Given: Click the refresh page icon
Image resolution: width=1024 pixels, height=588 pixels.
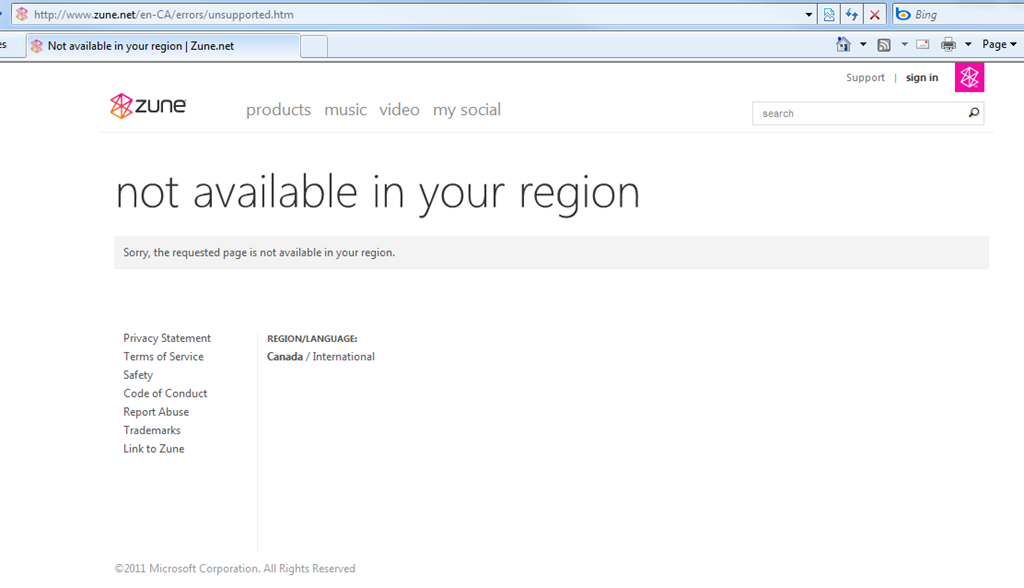Looking at the screenshot, I should tap(852, 14).
